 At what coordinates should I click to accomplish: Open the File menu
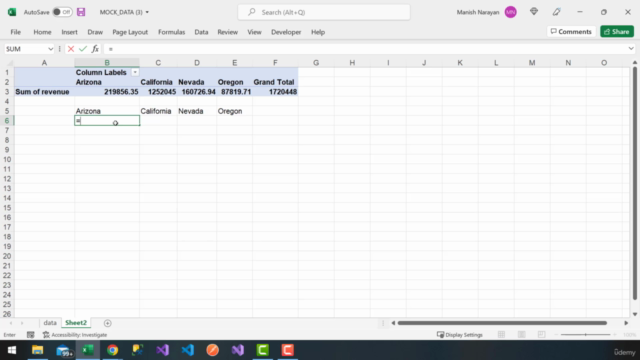[x=16, y=32]
